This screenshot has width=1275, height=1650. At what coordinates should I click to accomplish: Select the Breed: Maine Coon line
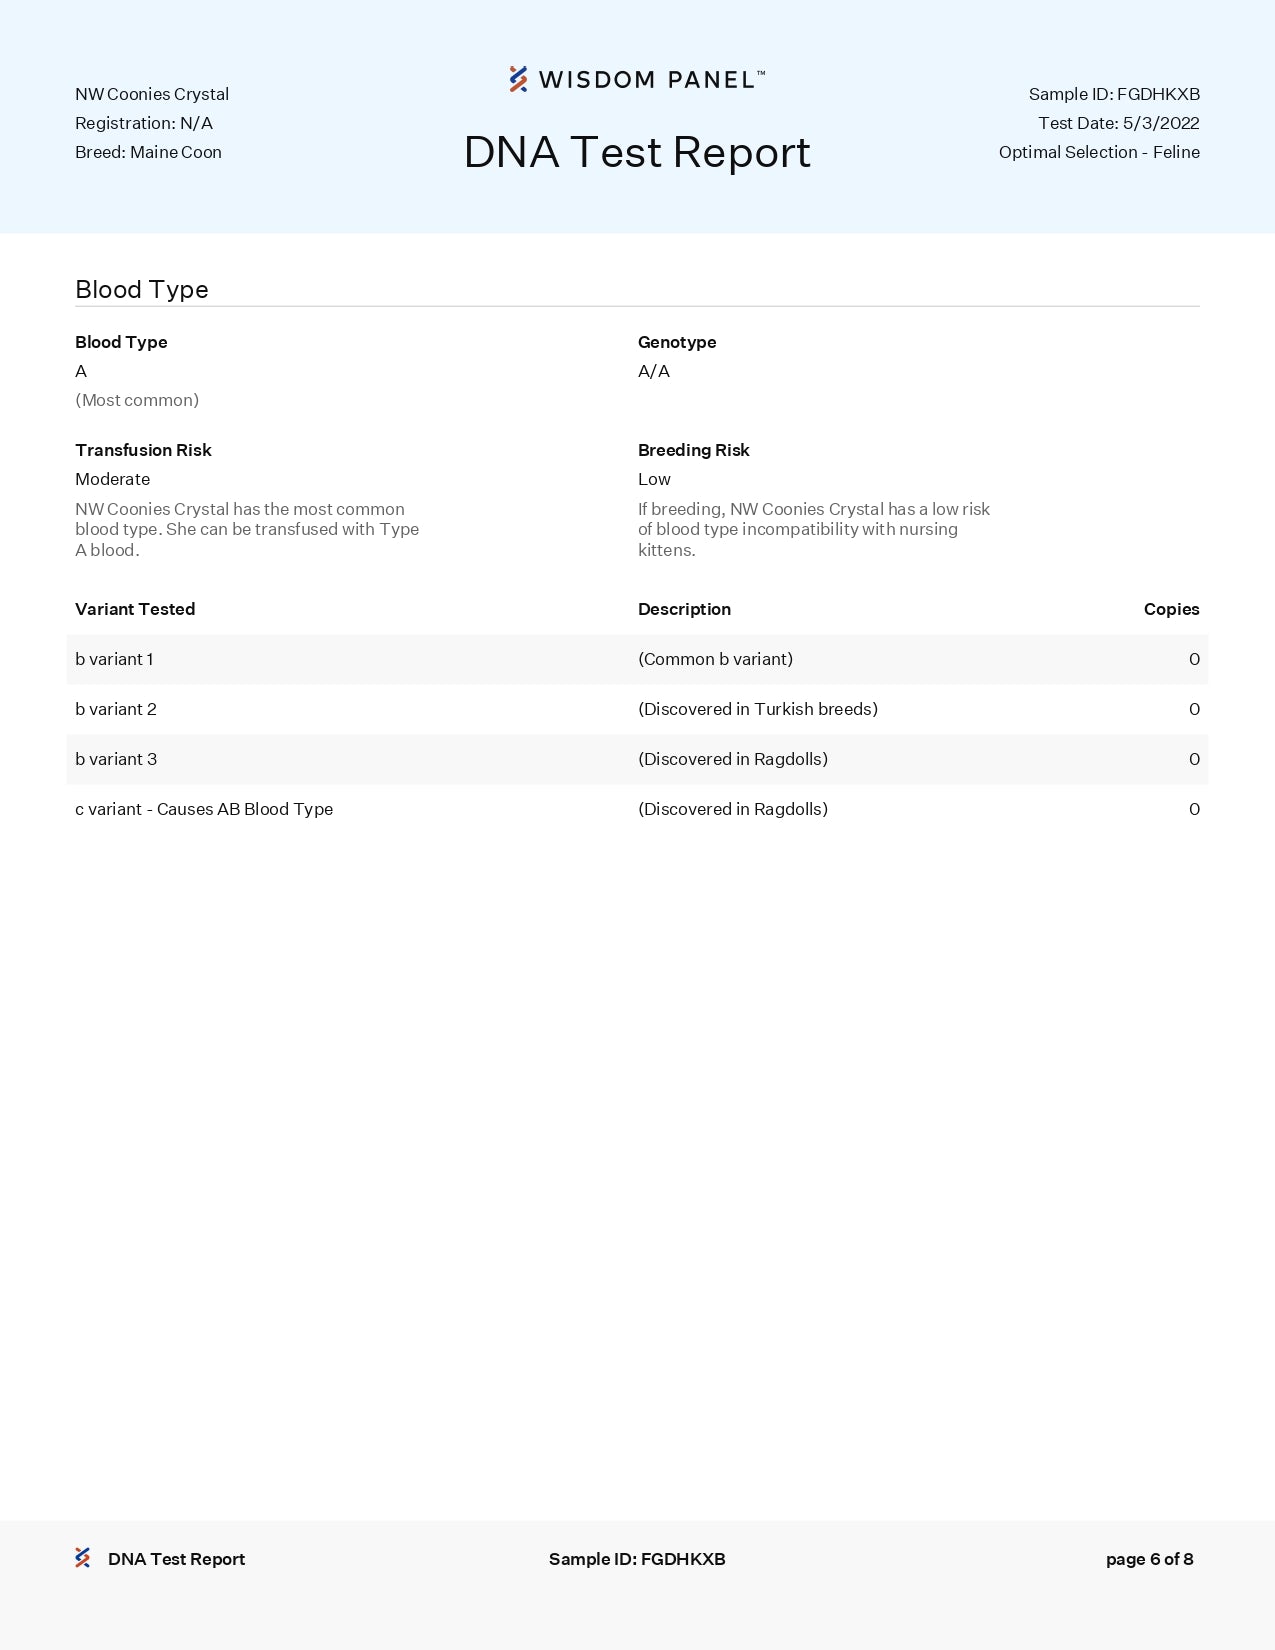148,152
